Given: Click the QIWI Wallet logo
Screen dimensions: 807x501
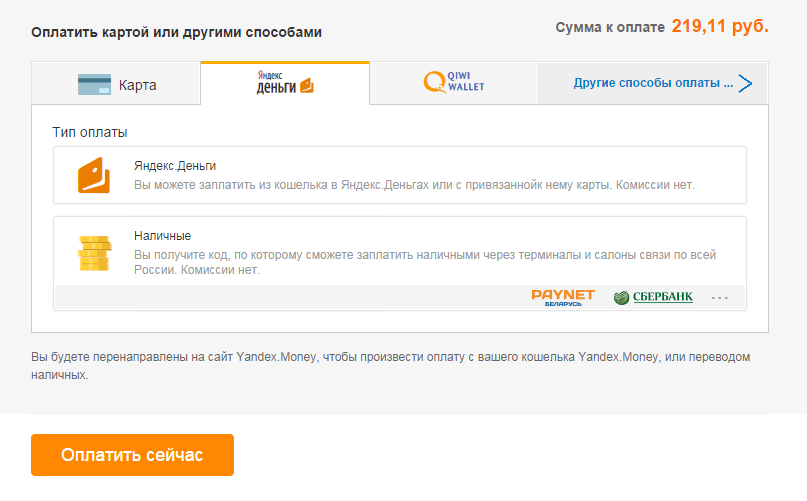Looking at the screenshot, I should (x=454, y=82).
